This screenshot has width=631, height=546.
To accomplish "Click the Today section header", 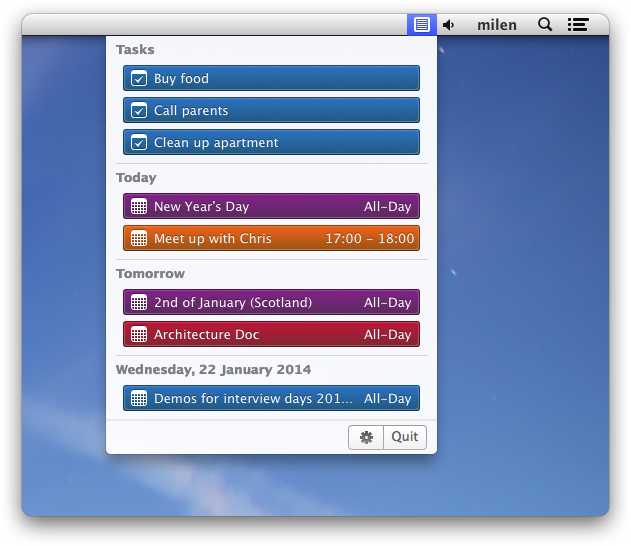I will (136, 177).
